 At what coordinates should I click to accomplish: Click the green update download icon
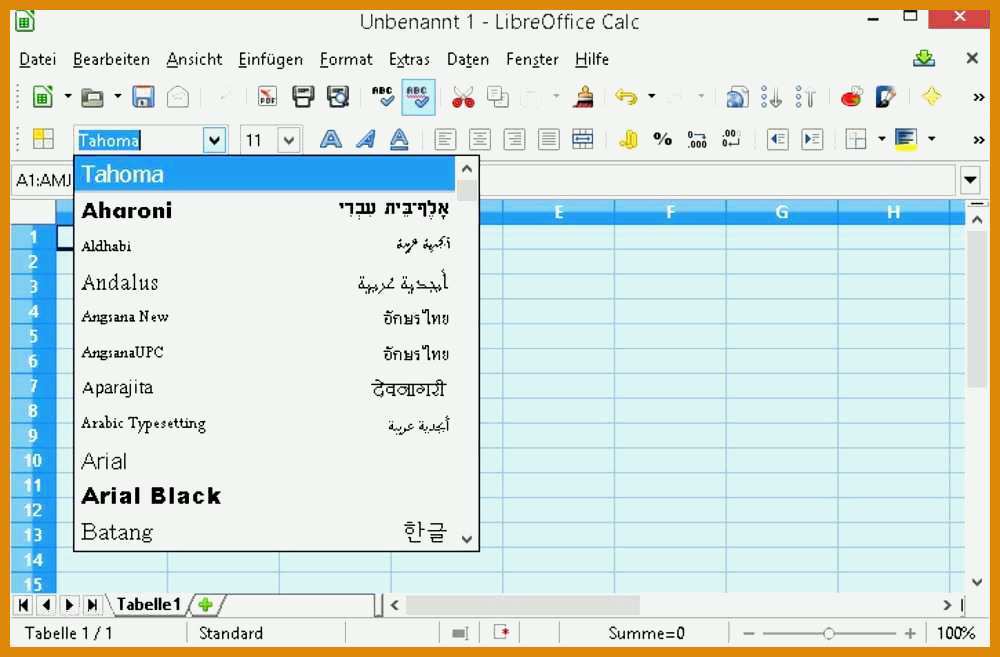point(923,59)
